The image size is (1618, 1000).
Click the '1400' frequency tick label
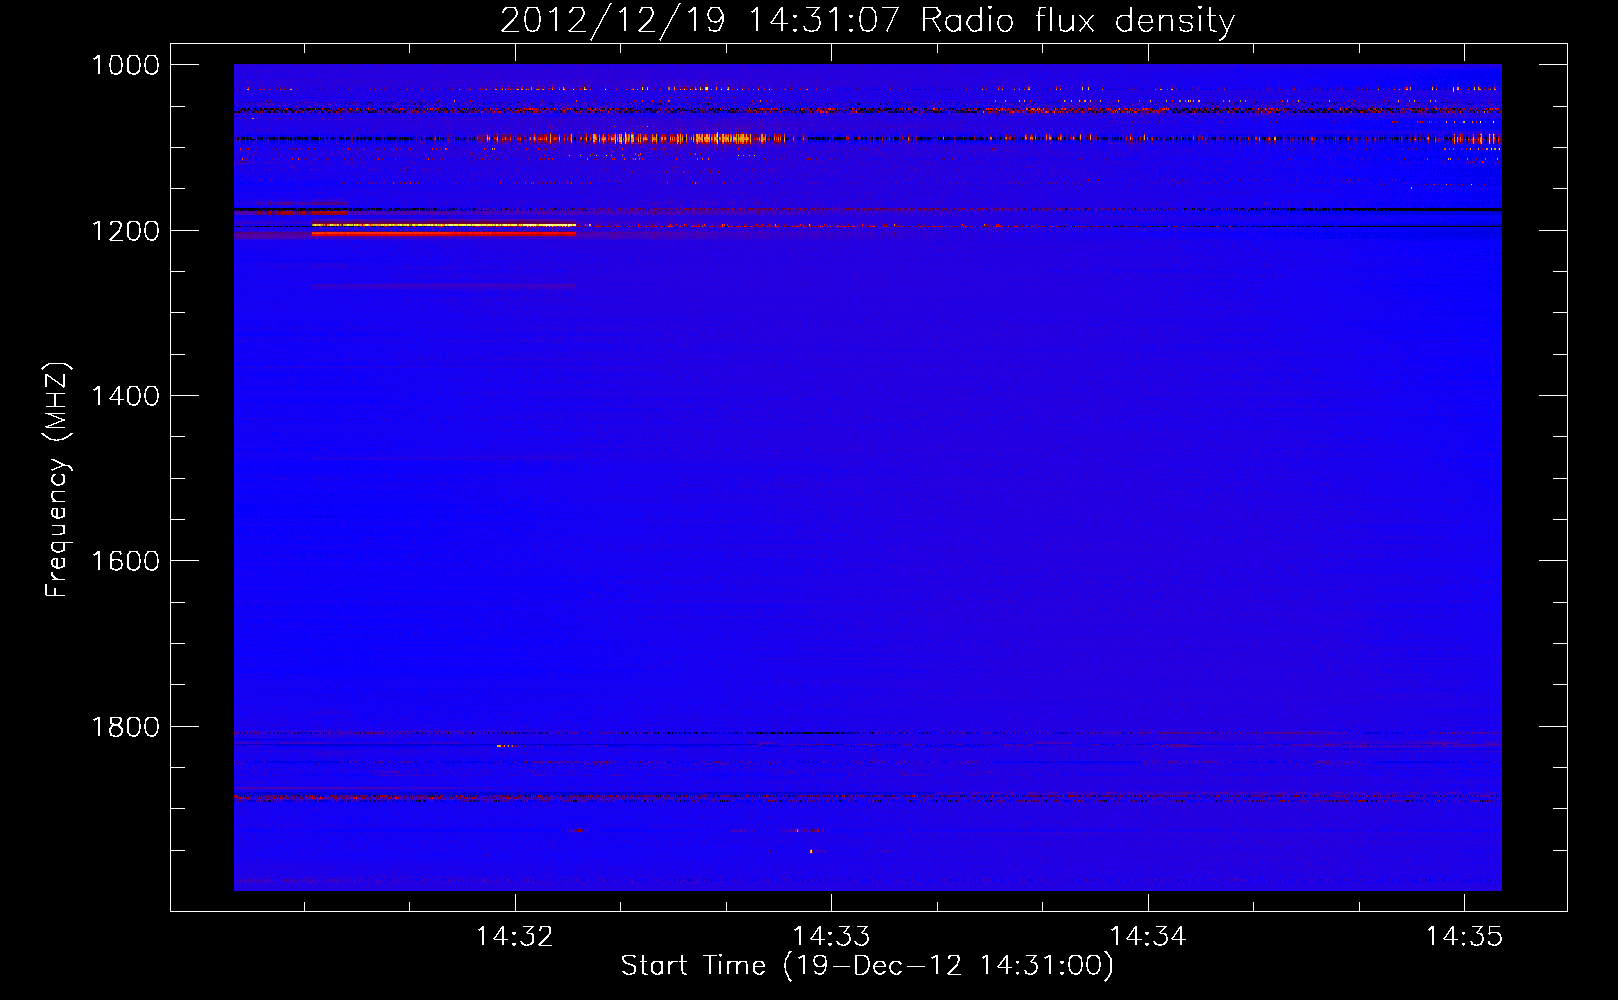[x=126, y=396]
